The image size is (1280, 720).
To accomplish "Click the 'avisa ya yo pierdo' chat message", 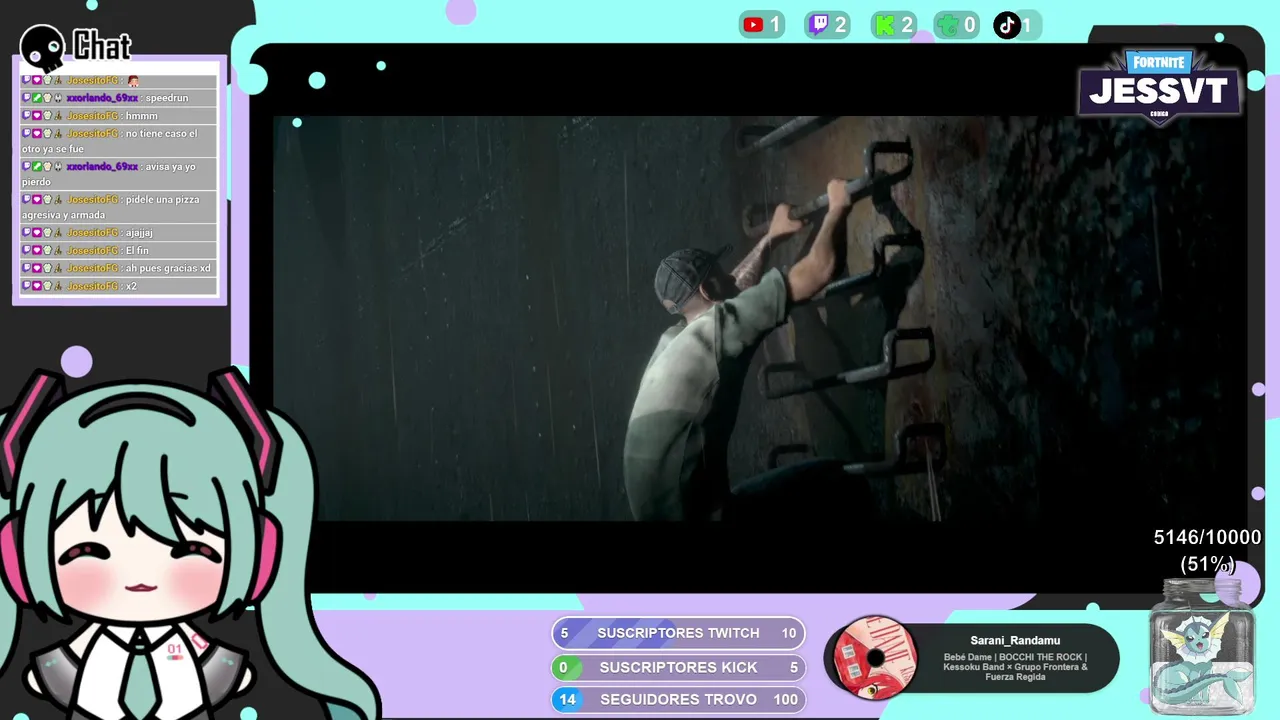I will pyautogui.click(x=119, y=174).
